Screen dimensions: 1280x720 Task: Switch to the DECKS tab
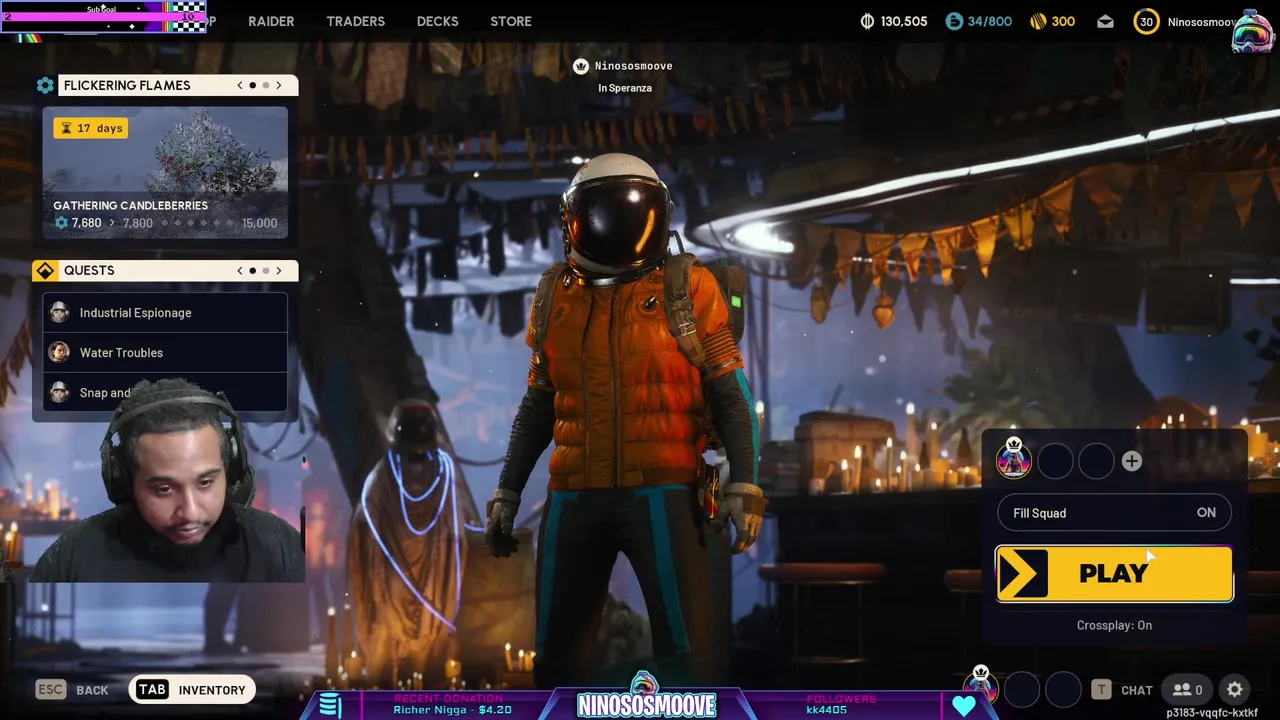tap(437, 21)
